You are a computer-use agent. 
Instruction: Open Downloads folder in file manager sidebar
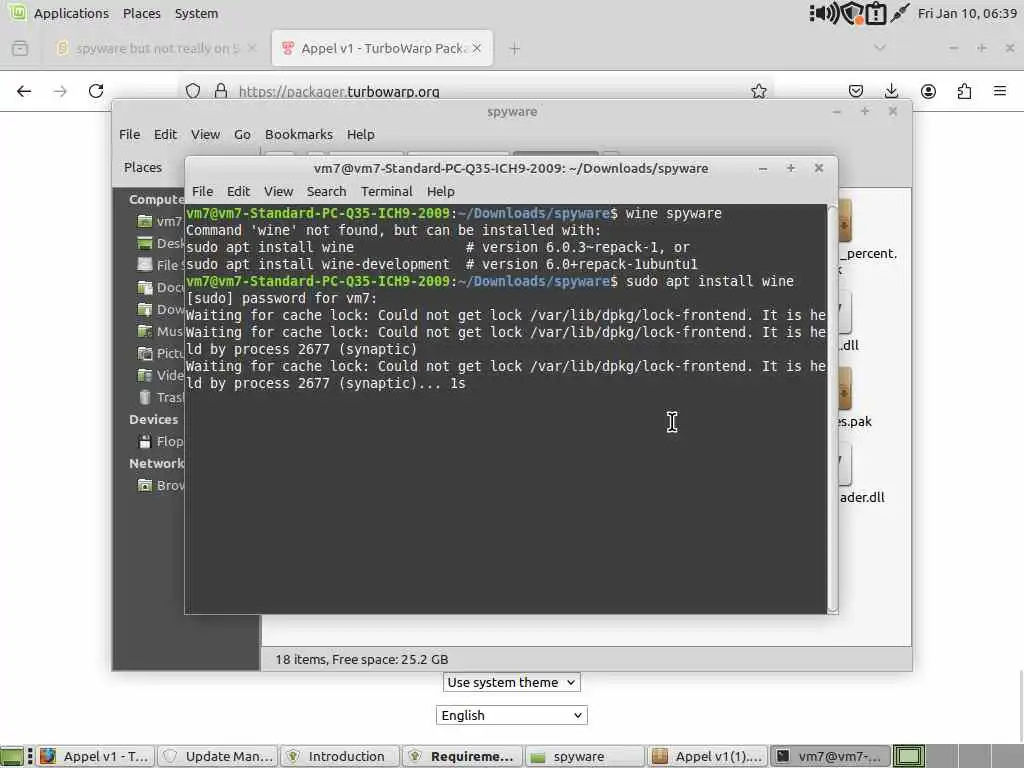pos(160,310)
